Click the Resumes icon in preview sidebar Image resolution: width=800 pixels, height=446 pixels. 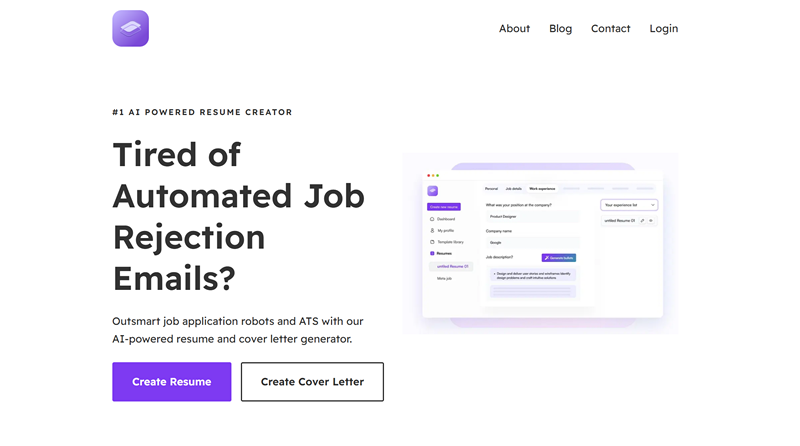(432, 253)
